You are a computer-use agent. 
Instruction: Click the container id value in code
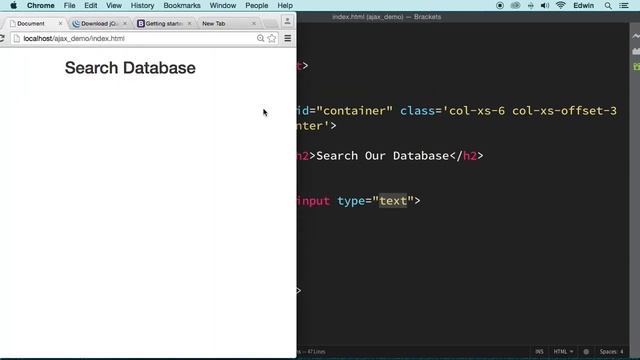(354, 111)
